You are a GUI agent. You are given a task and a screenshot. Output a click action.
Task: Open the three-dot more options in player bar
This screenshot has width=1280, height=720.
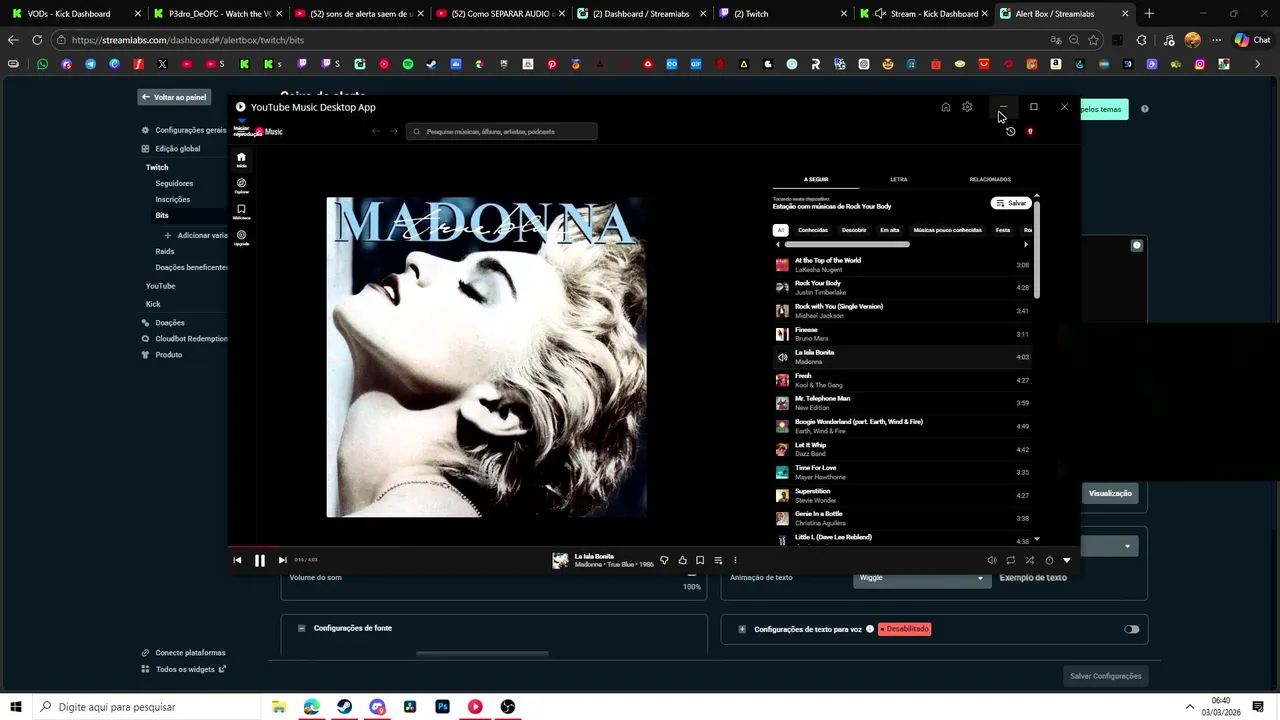point(735,560)
